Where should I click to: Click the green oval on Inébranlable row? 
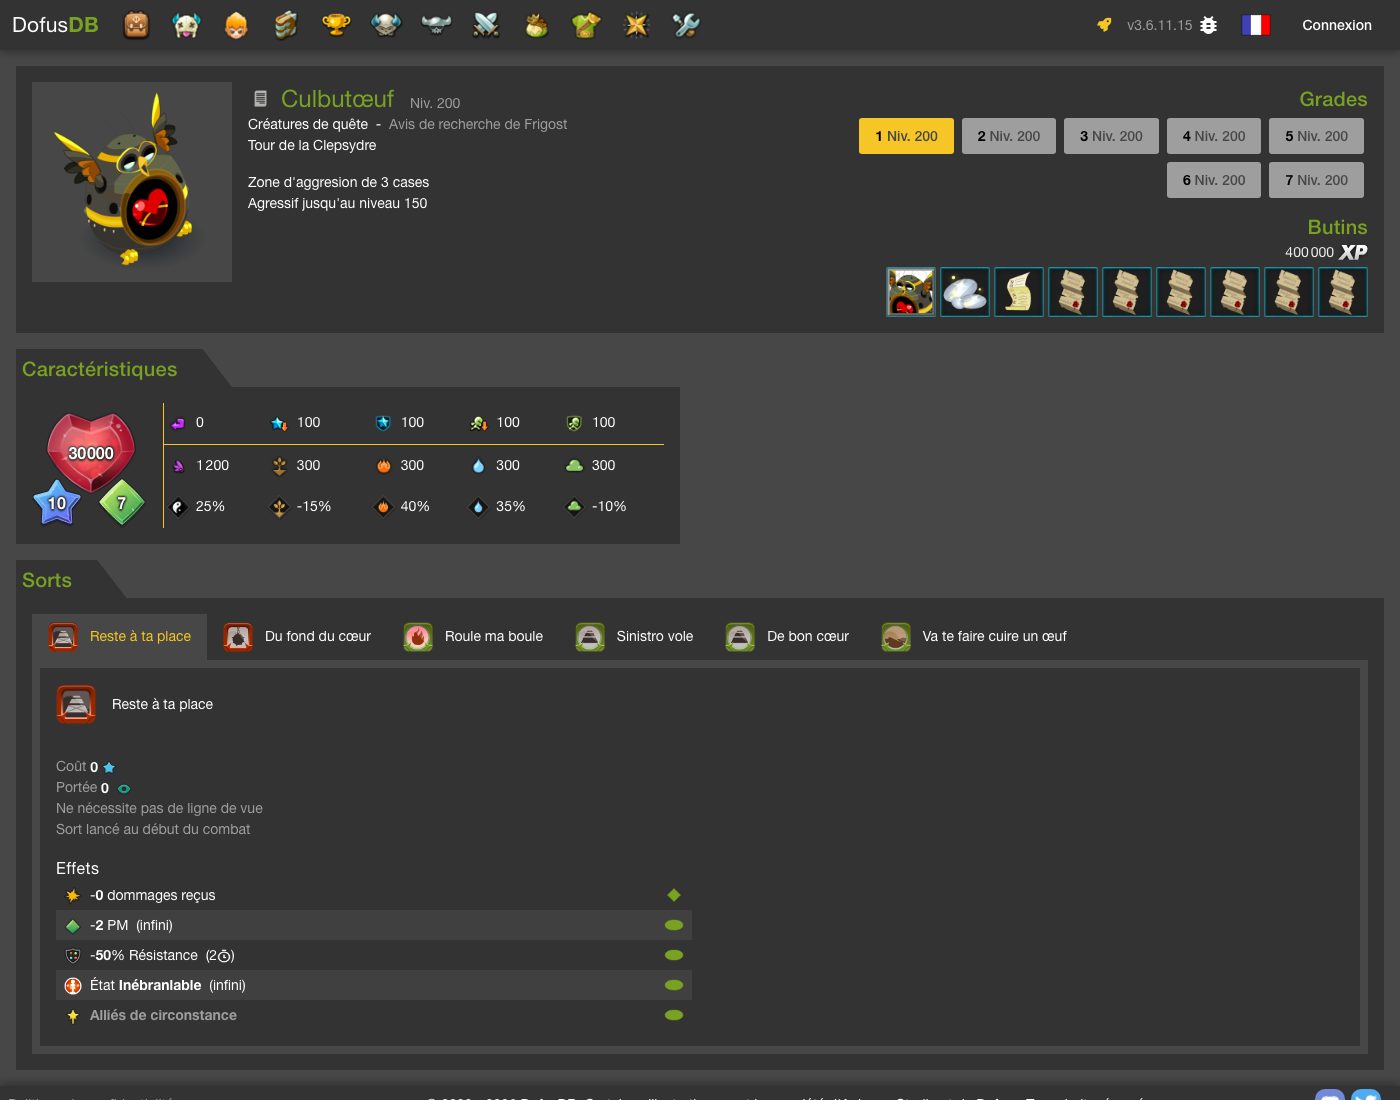tap(674, 985)
